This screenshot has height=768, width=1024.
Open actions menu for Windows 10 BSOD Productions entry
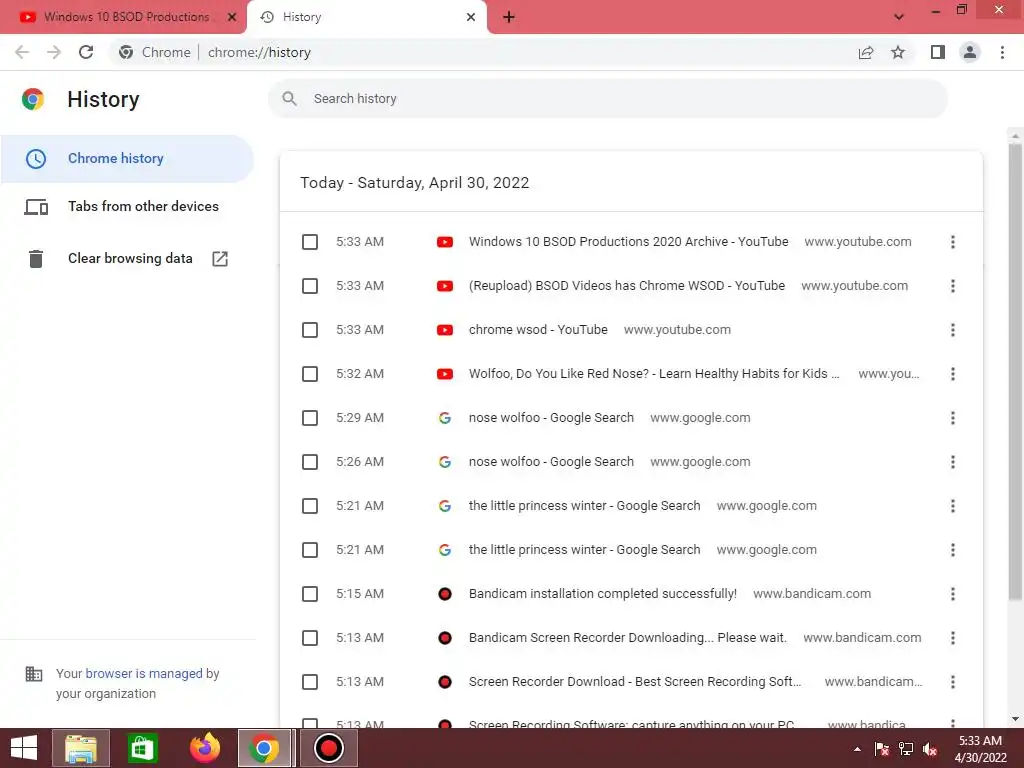[953, 242]
